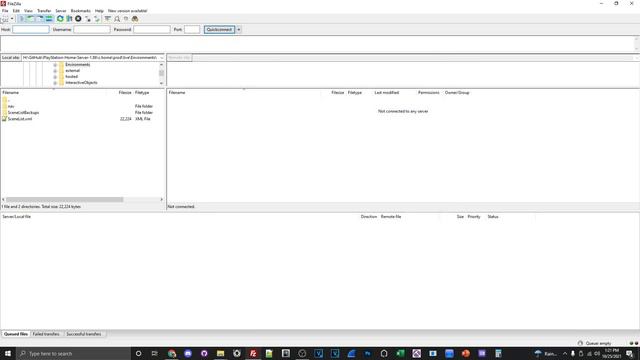Click the Password input field

151,29
